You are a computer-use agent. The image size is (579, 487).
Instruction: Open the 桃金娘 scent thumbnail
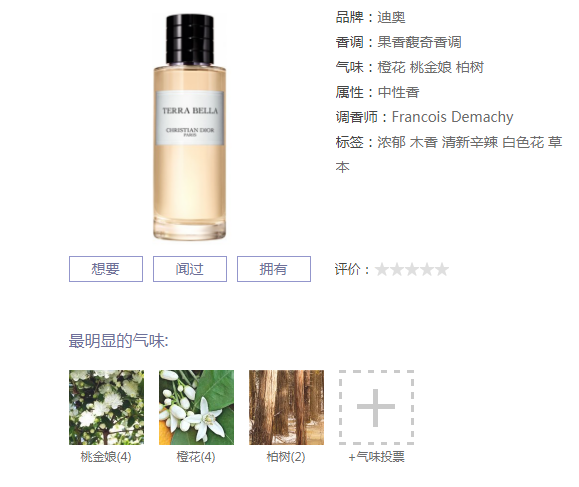tap(106, 407)
